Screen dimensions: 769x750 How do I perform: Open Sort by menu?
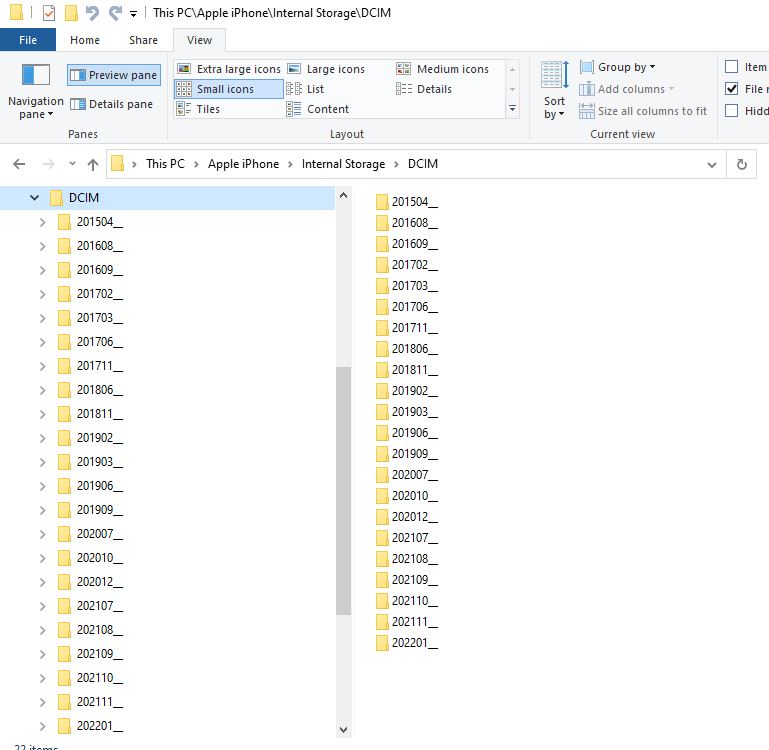coord(554,90)
